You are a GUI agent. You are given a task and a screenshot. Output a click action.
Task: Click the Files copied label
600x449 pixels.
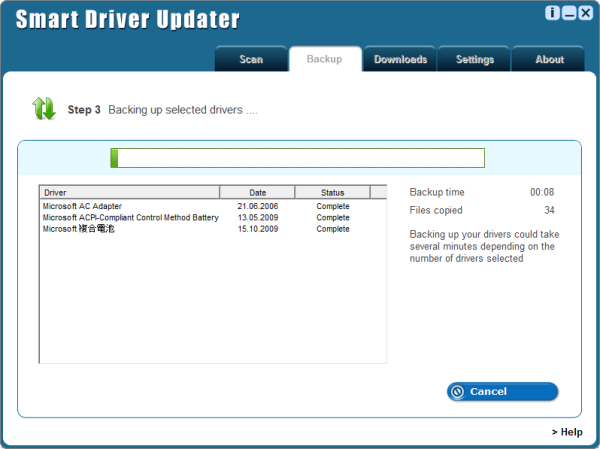(436, 210)
